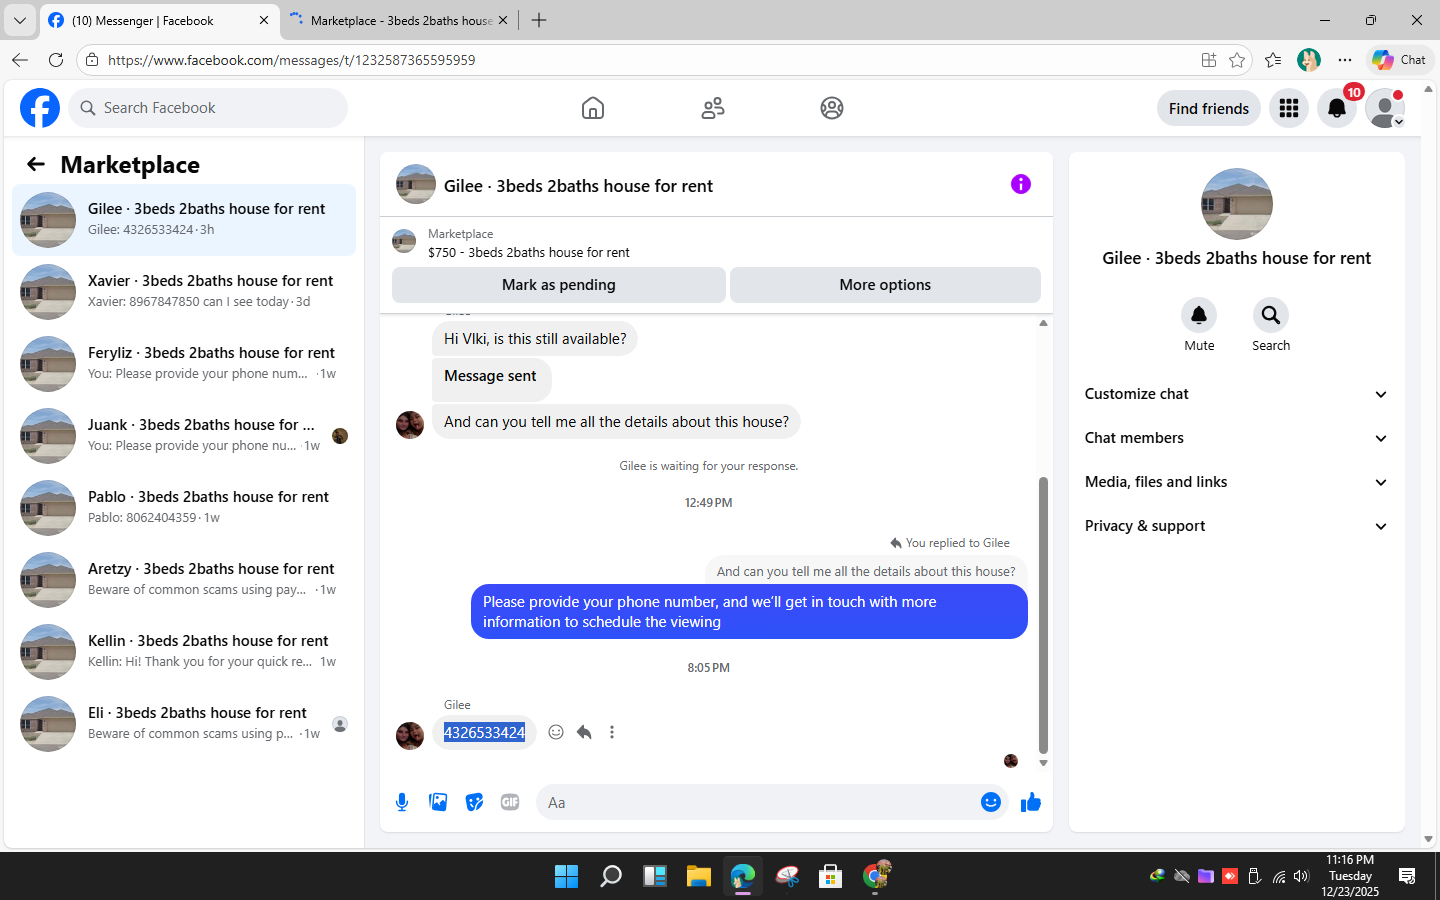Open the Windows Start menu
1440x900 pixels.
566,876
